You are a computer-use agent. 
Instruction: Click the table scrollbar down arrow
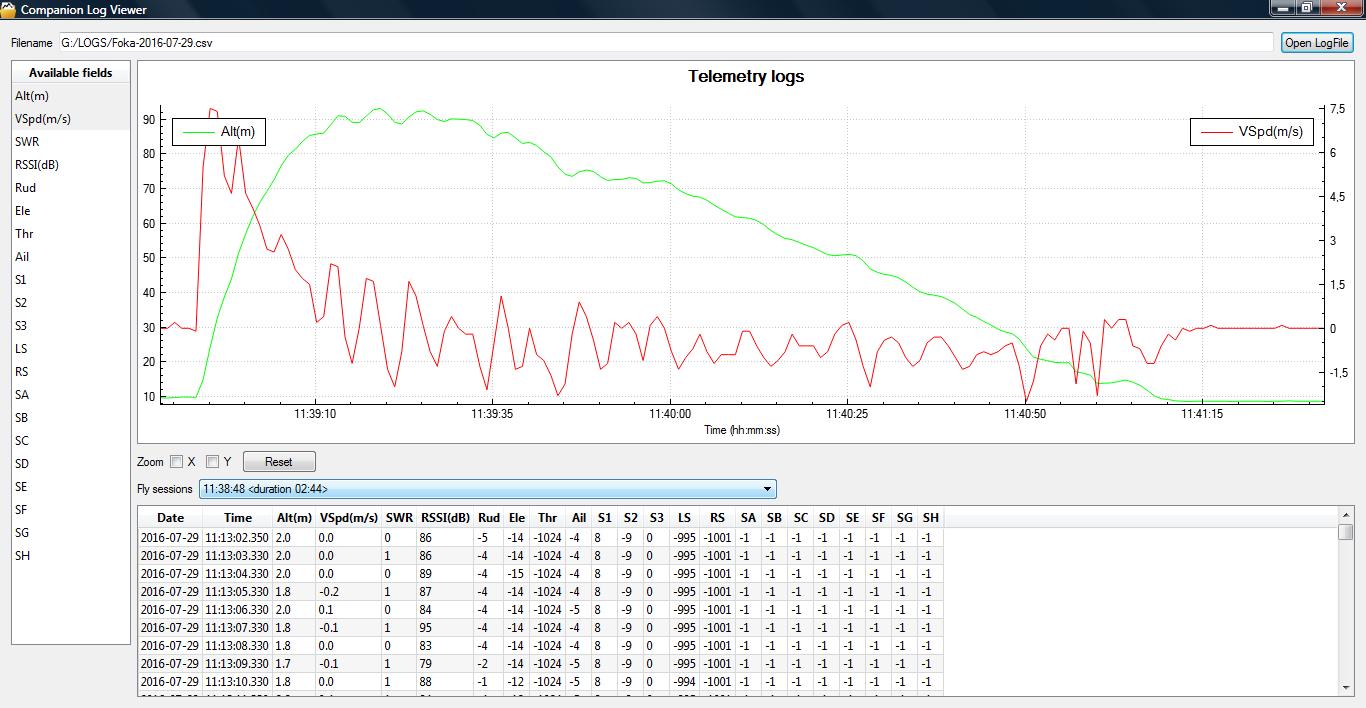coord(1345,688)
